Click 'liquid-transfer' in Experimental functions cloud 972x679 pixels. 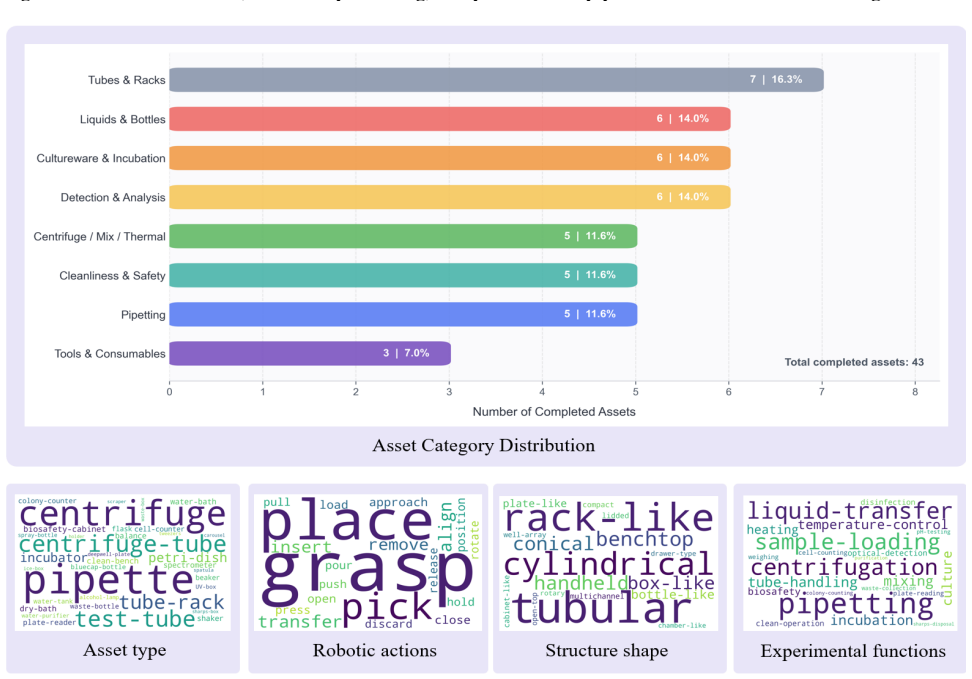[x=849, y=511]
